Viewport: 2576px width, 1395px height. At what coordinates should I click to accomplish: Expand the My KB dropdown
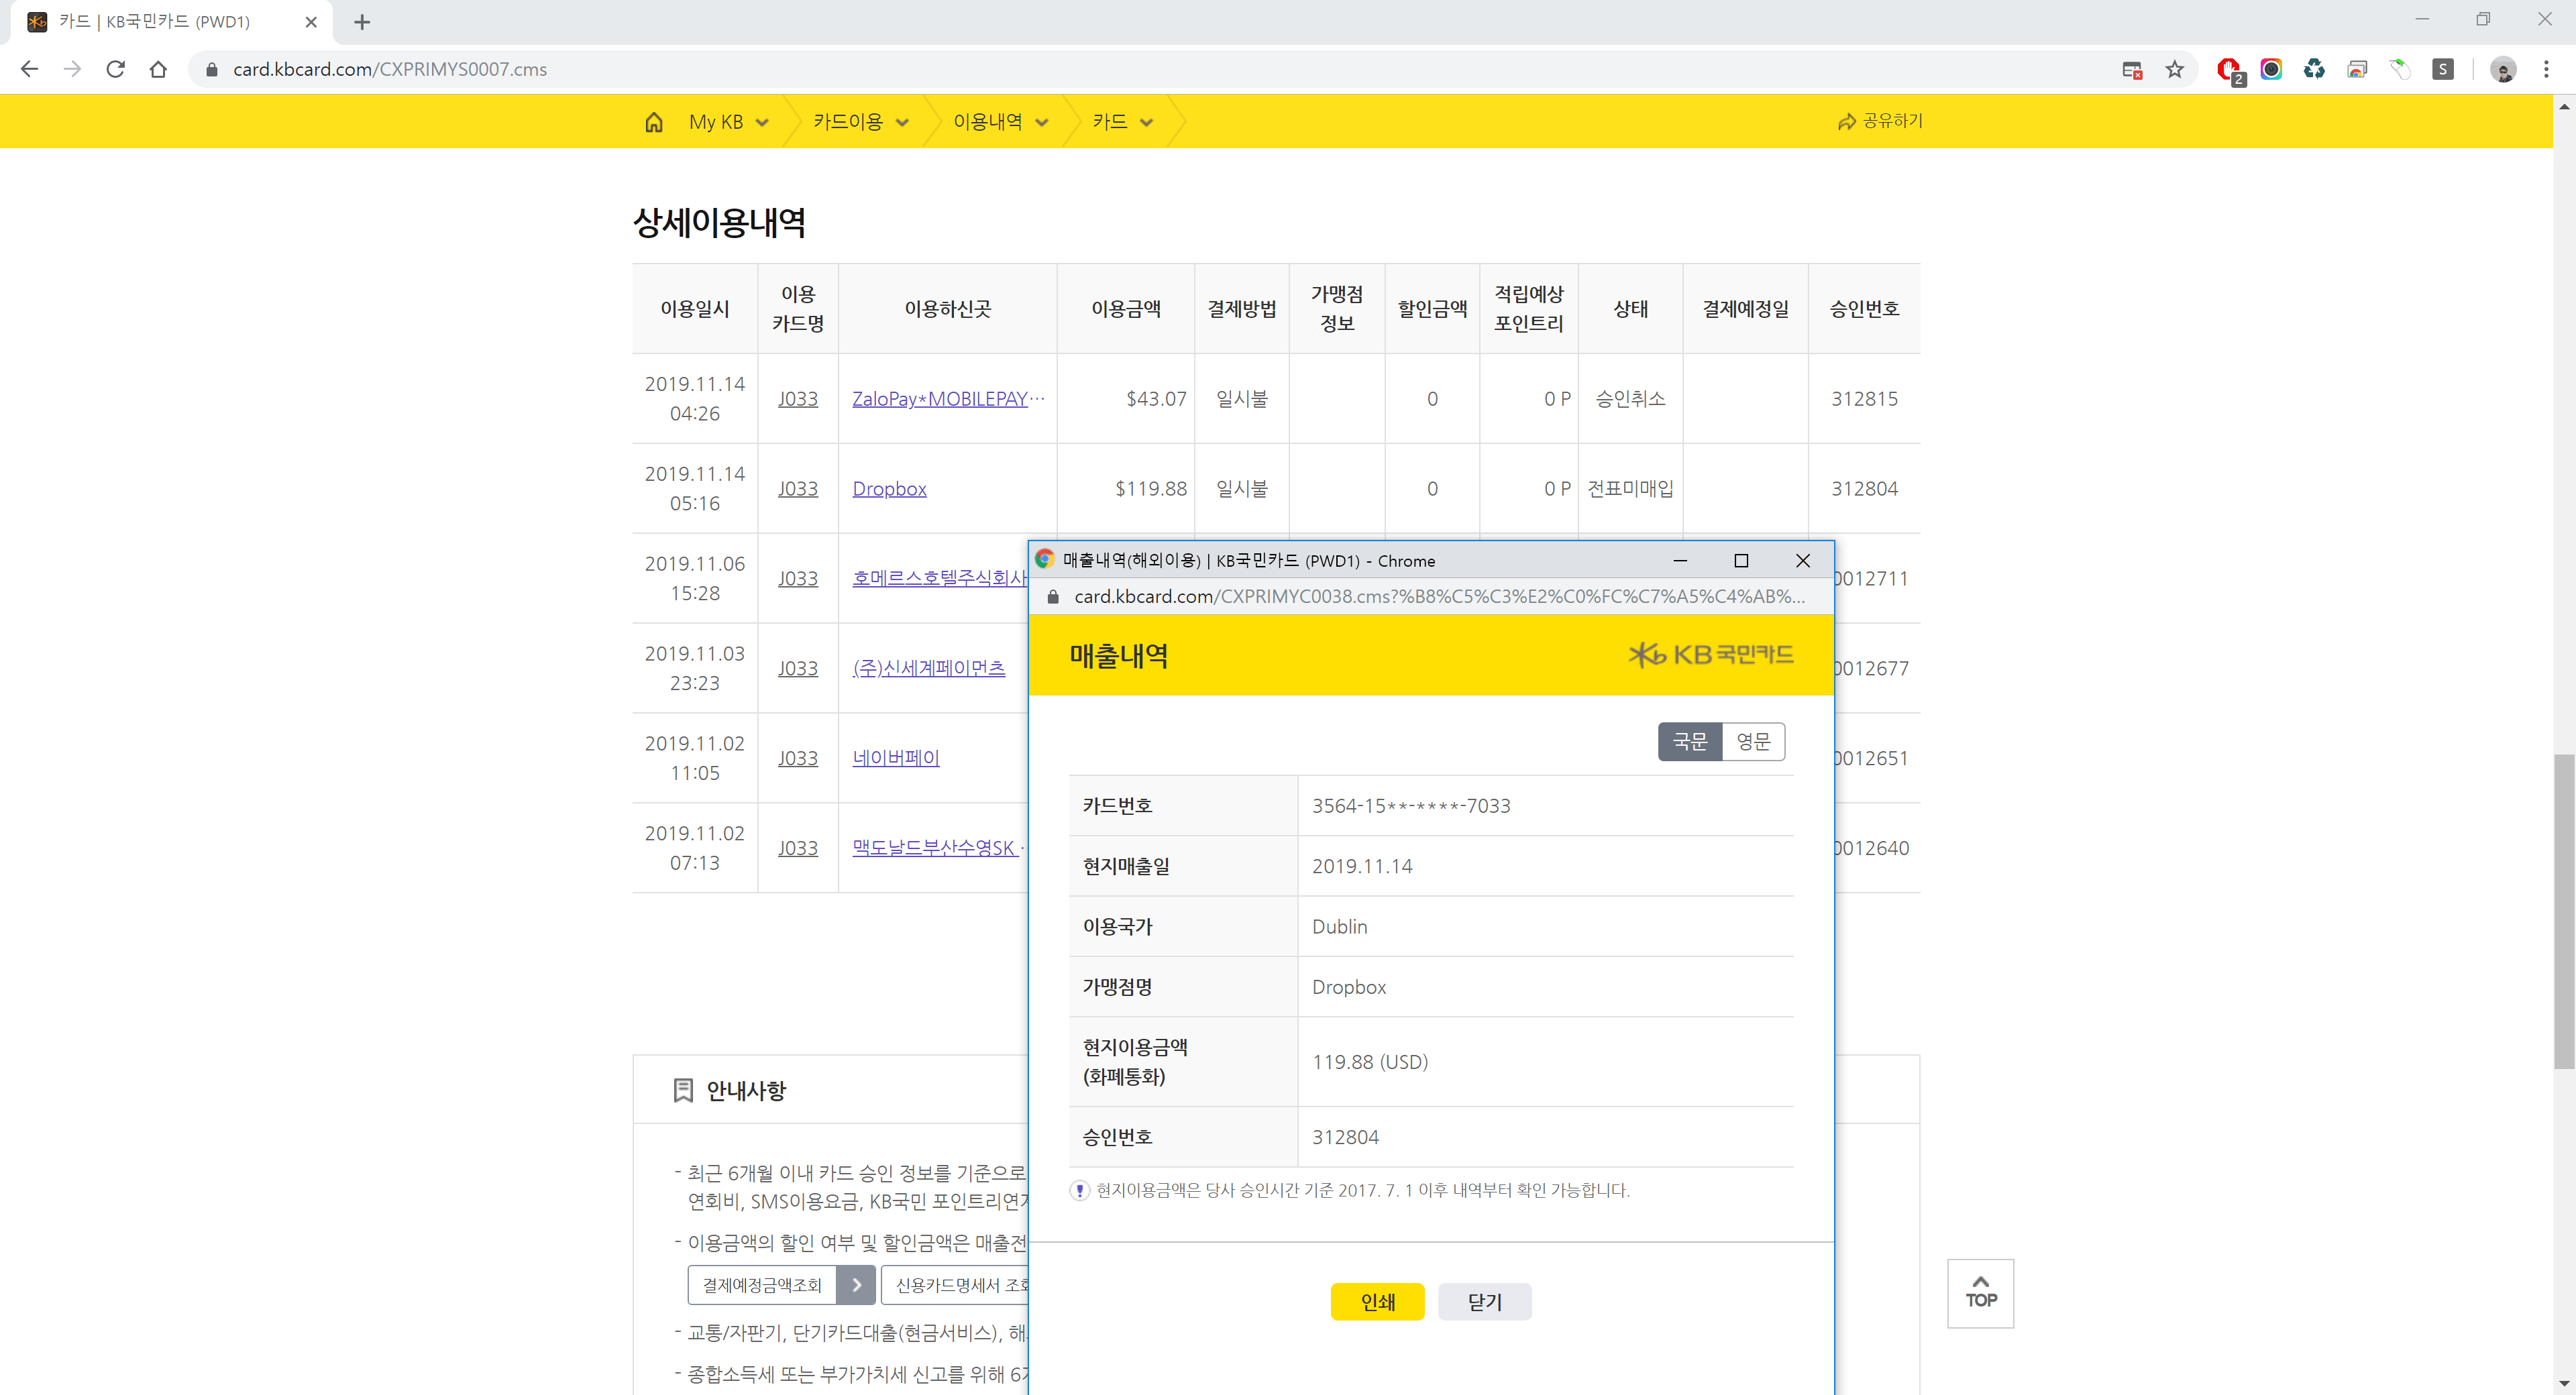[728, 122]
